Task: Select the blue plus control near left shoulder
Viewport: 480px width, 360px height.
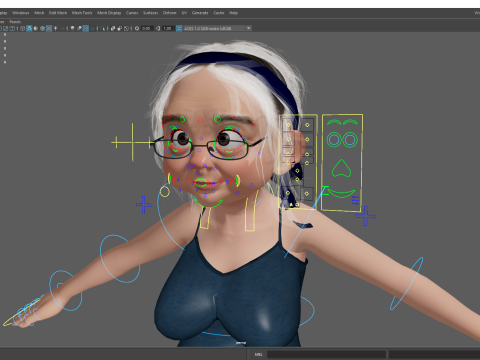Action: [144, 205]
